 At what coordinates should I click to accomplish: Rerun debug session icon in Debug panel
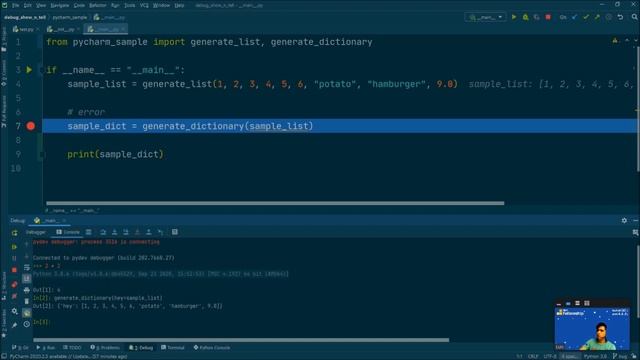(15, 233)
